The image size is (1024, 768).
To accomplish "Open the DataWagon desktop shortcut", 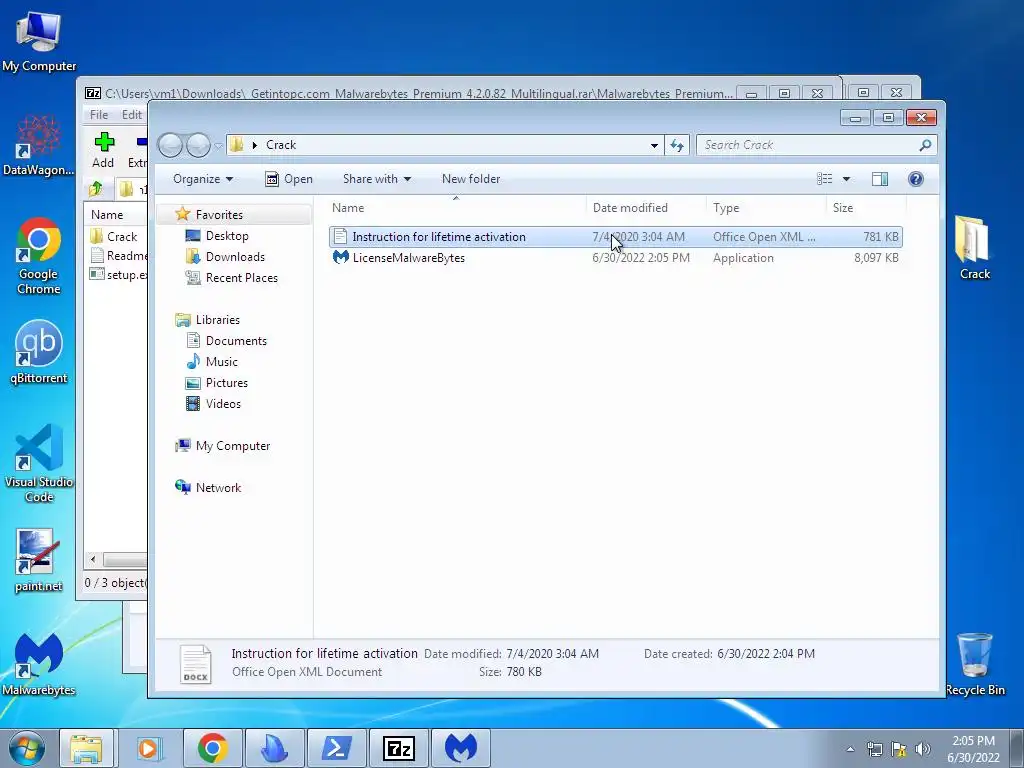I will click(39, 145).
